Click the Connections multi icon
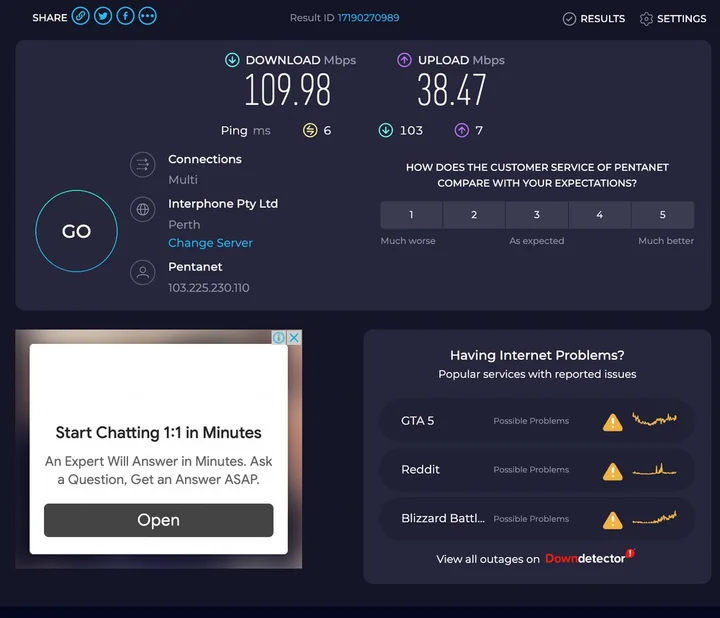Screen dimensions: 720x618 point(143,165)
